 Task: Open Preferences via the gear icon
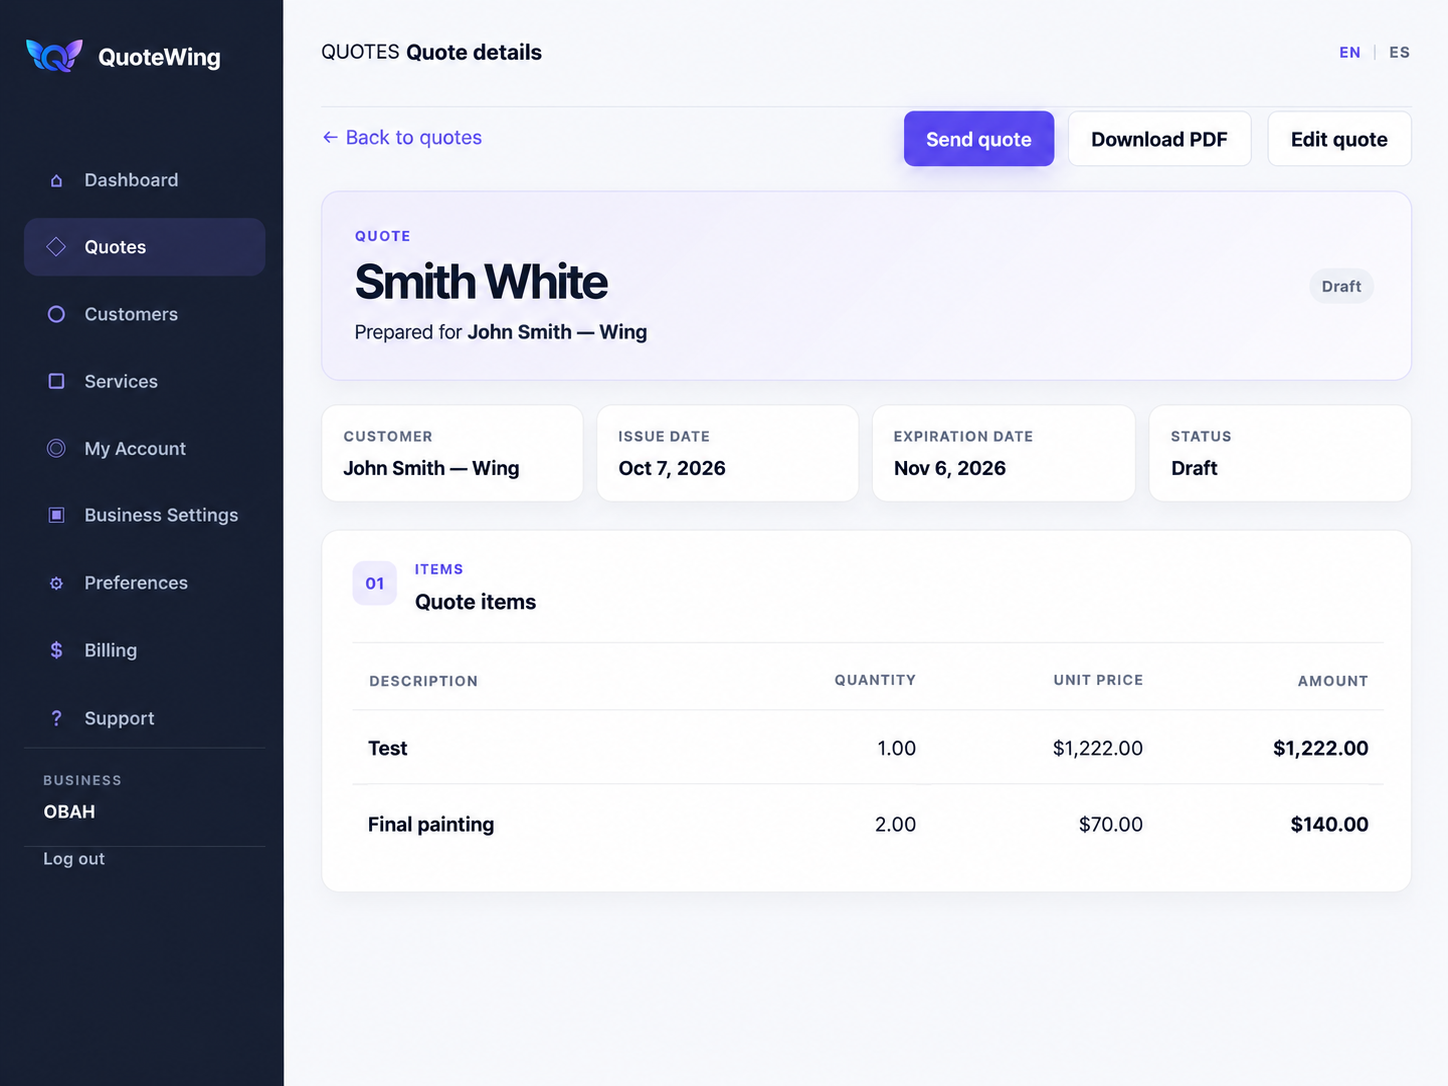coord(56,583)
